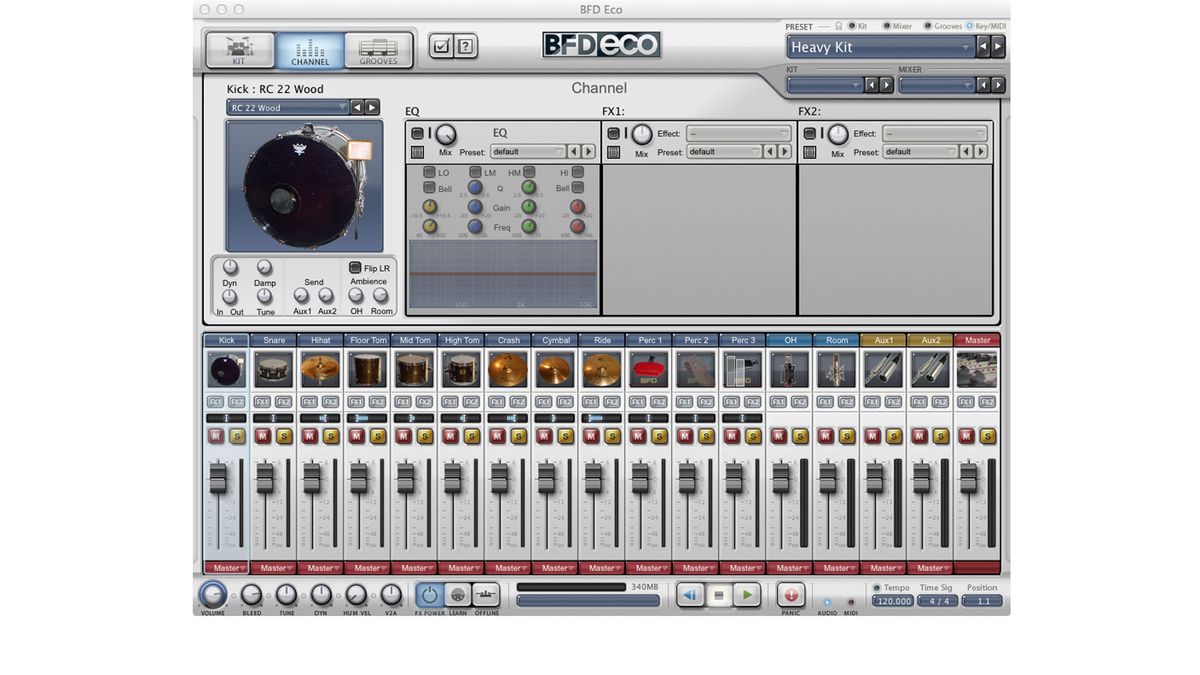
Task: Open the Heavy Kit preset dropdown
Action: click(x=880, y=47)
